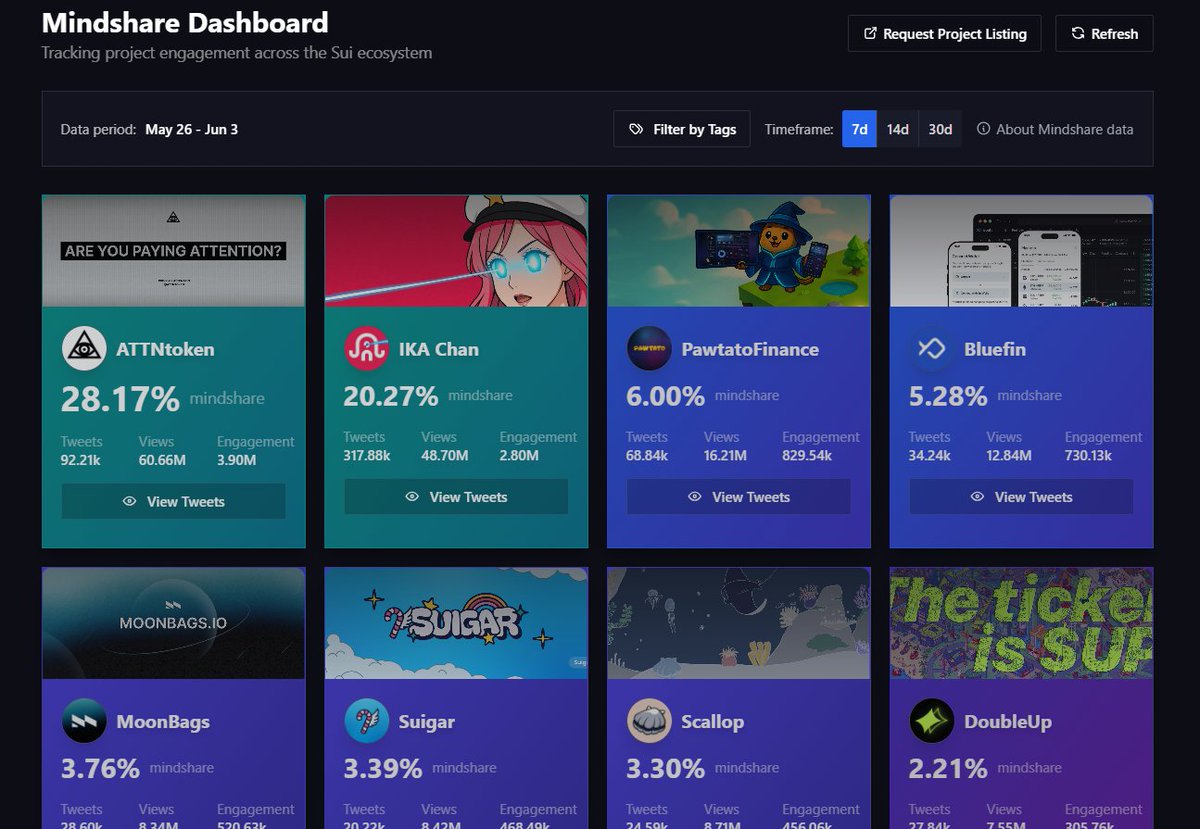Click the circular arrows icon in Refresh

click(1078, 34)
